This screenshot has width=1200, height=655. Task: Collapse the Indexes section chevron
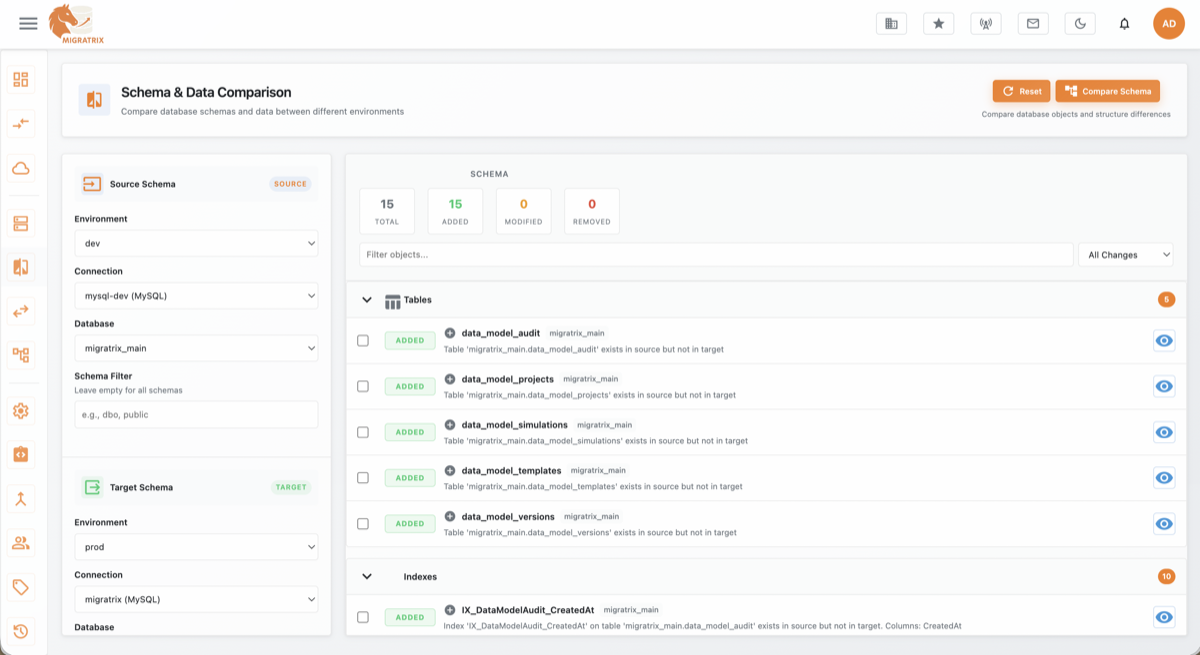point(367,577)
